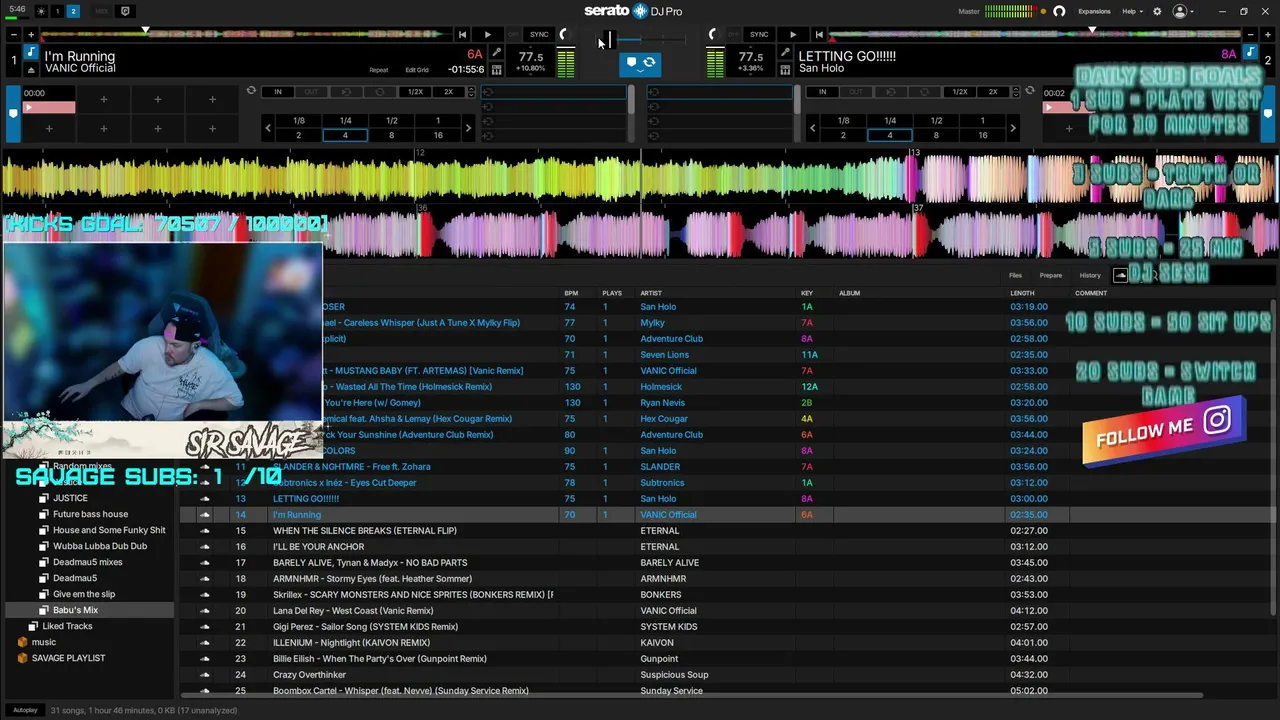1280x720 pixels.
Task: Select Babu's Mix crate
Action: tap(75, 610)
